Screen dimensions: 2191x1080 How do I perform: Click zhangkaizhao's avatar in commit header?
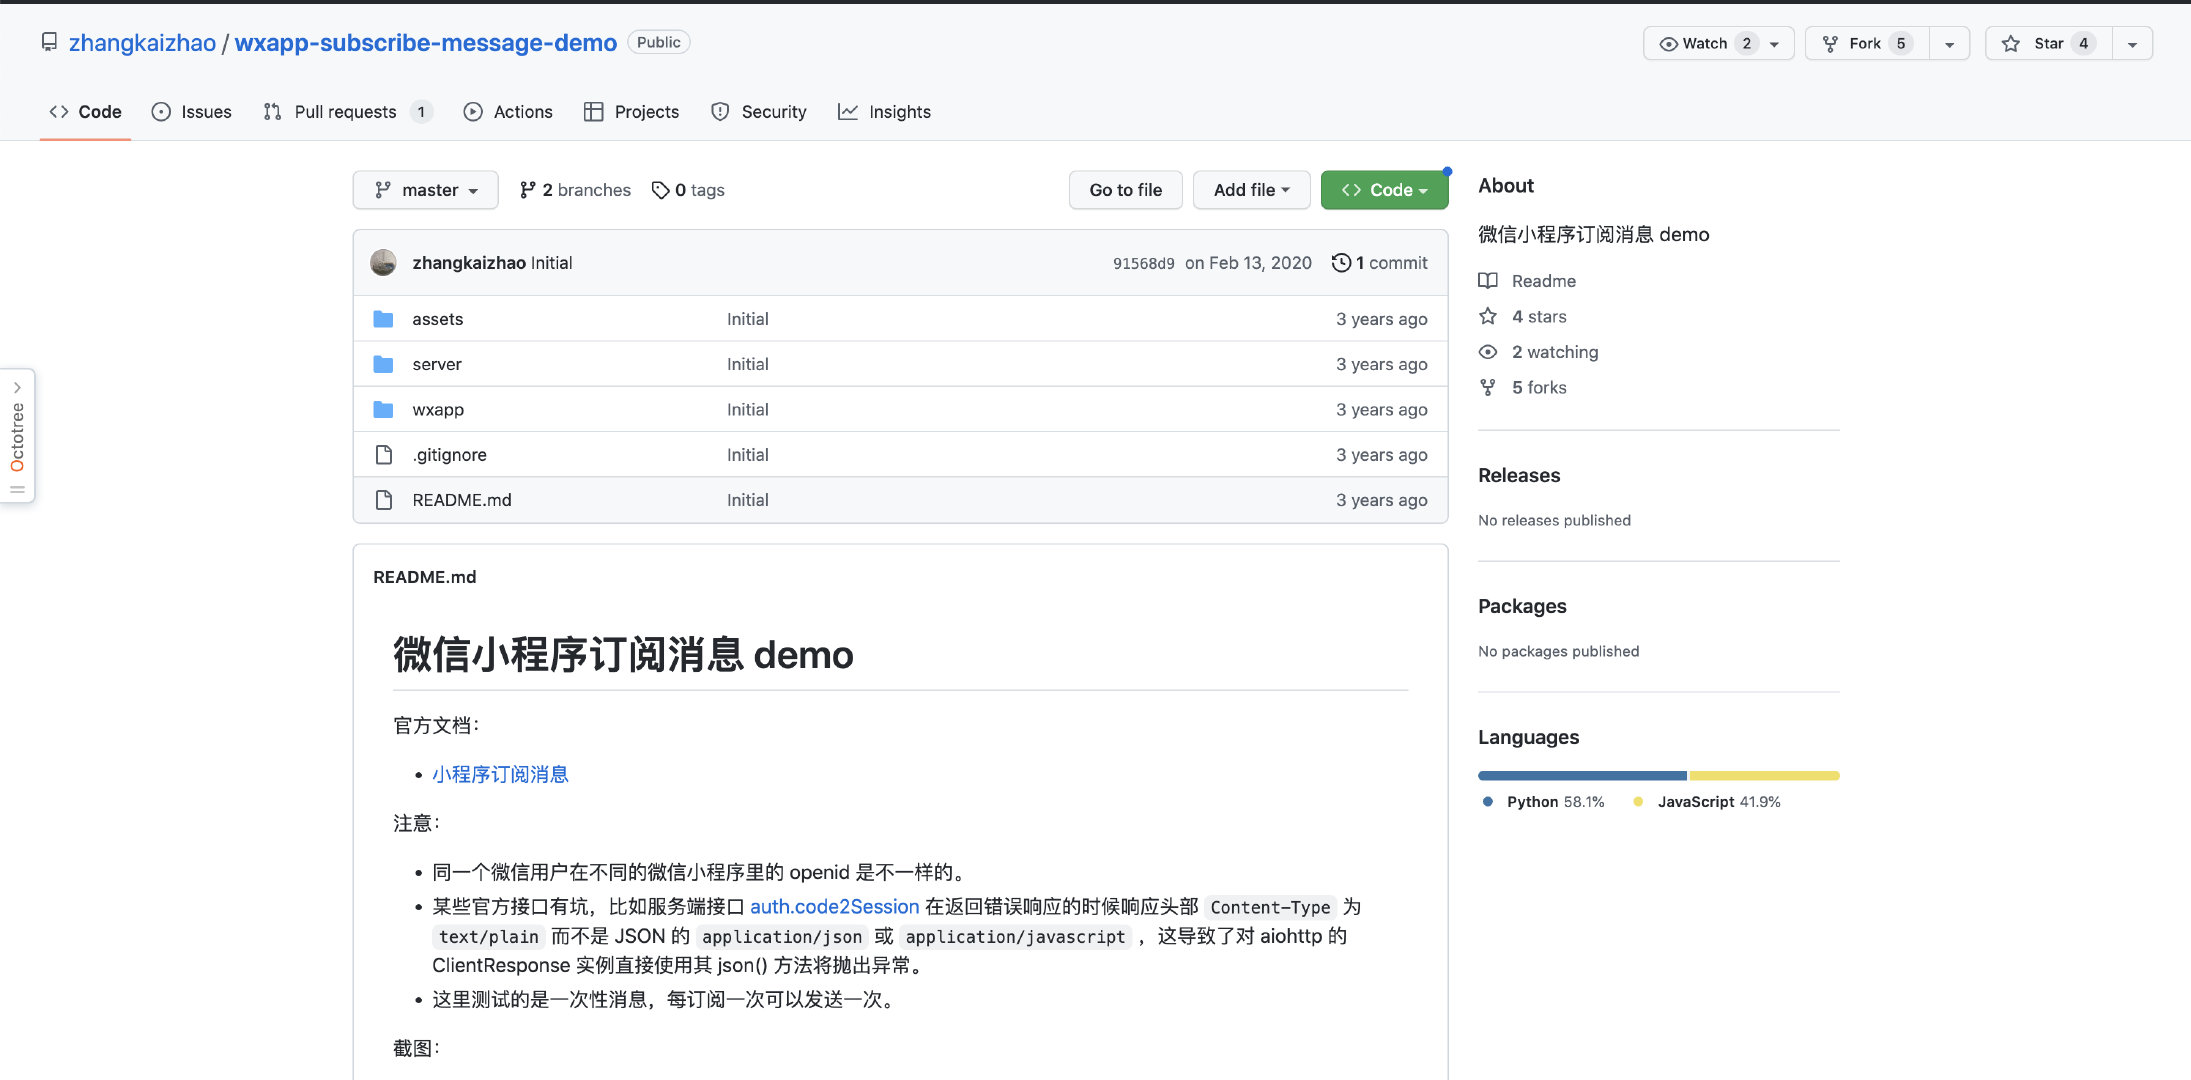(383, 263)
